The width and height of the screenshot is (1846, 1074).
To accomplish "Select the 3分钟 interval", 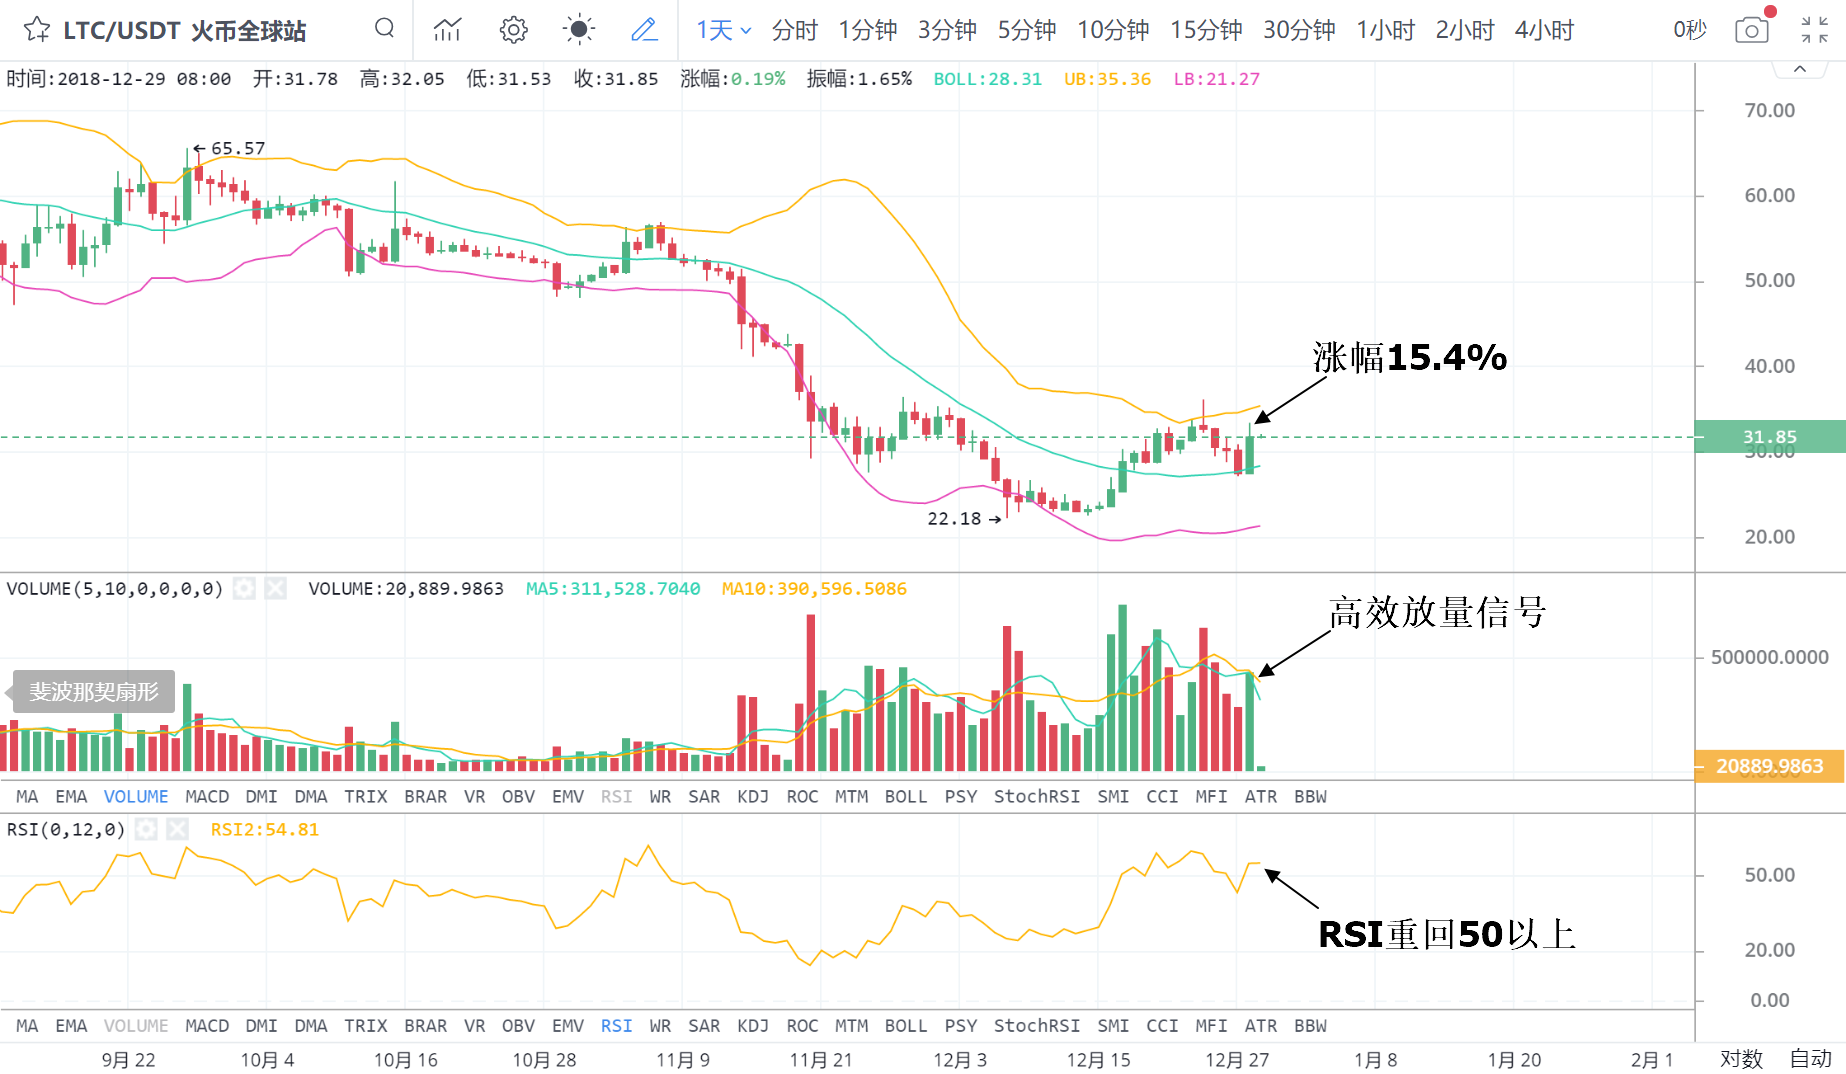I will pyautogui.click(x=947, y=30).
